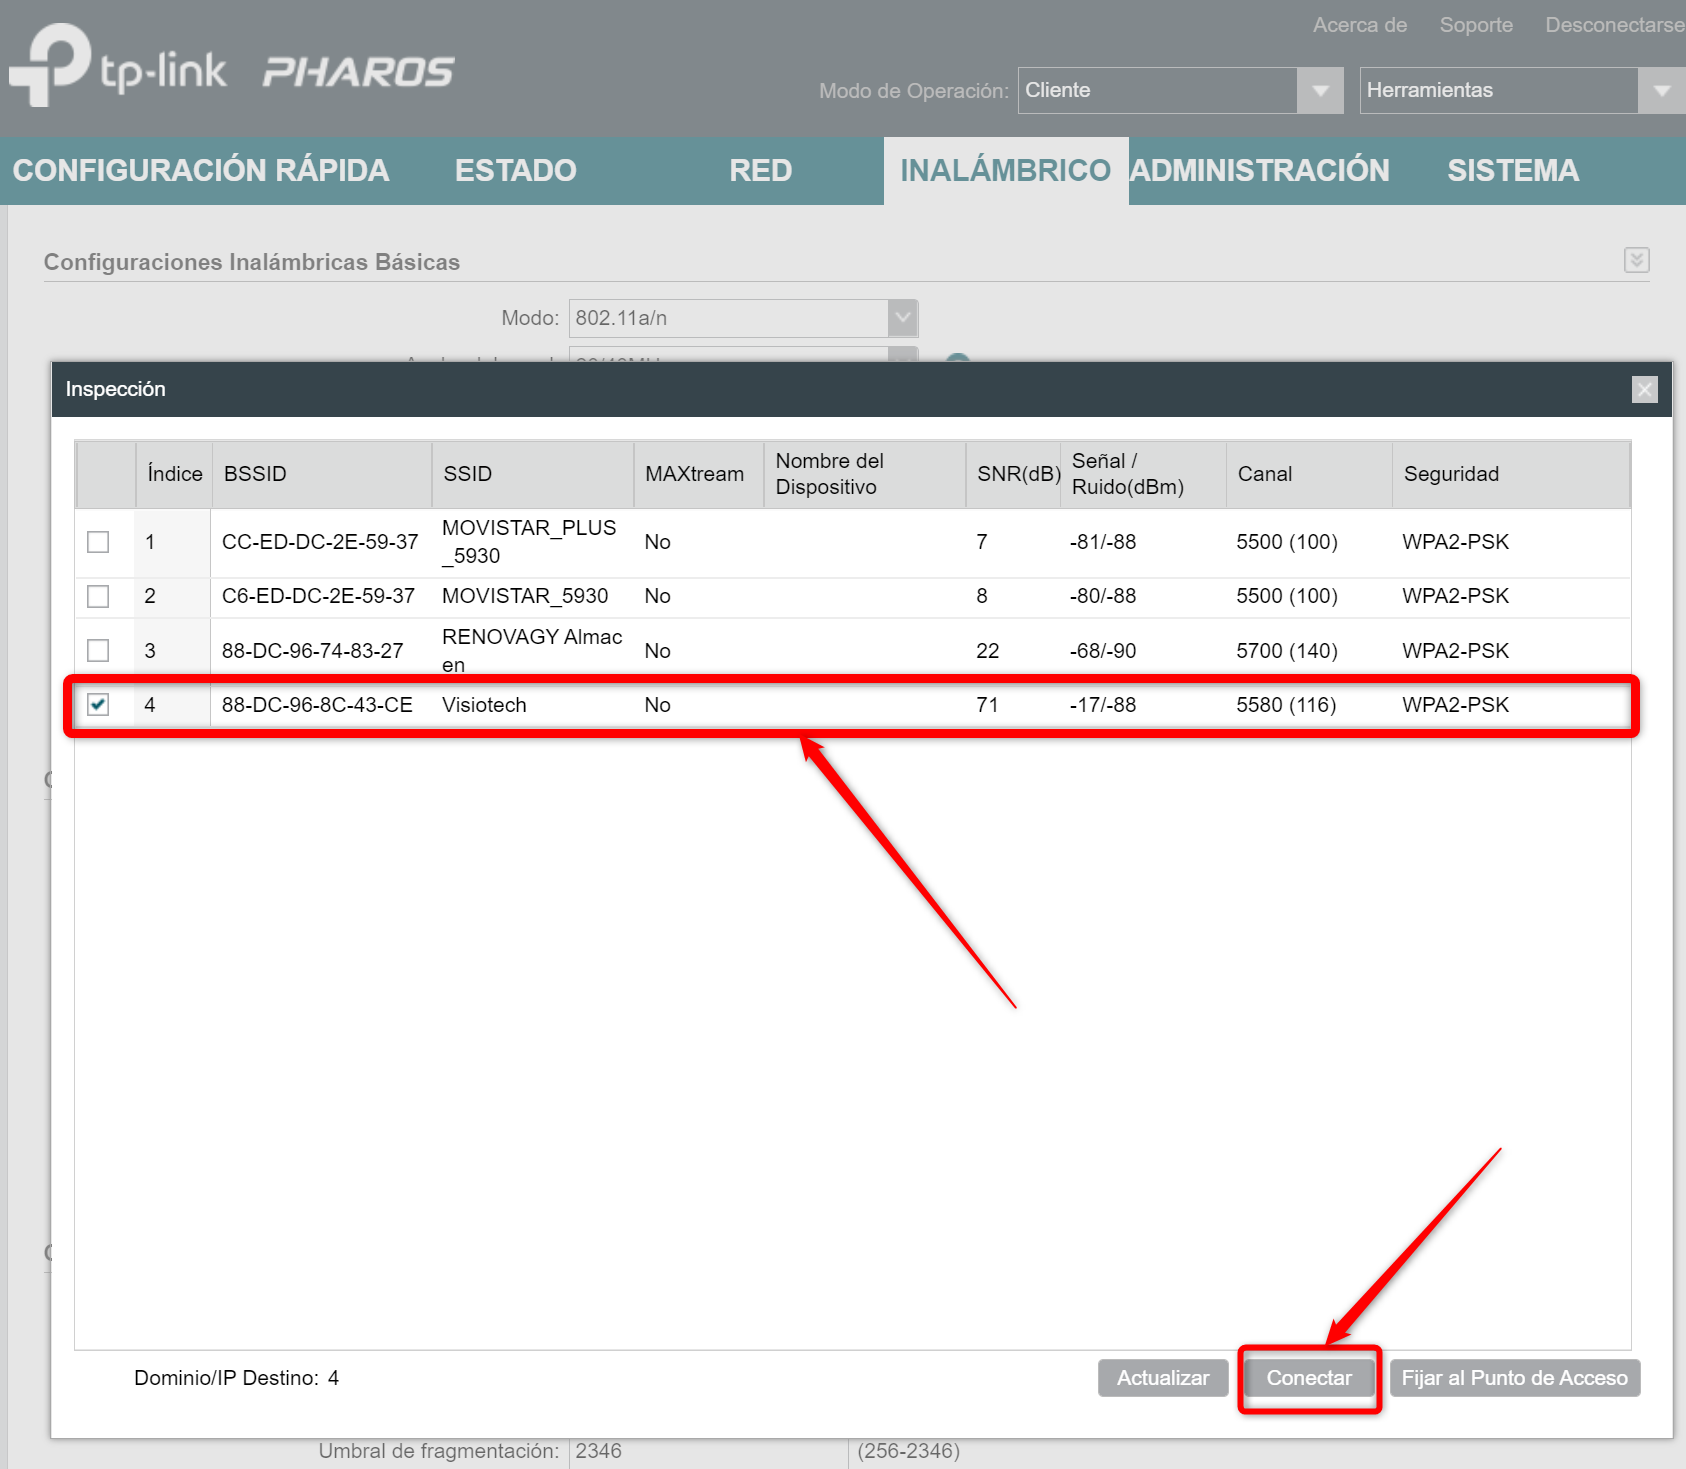Screen dimensions: 1686x1469
Task: Click the Conectar button
Action: pos(1309,1378)
